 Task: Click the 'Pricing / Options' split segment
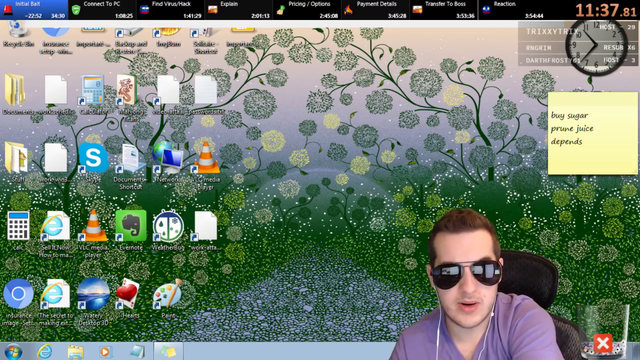307,10
